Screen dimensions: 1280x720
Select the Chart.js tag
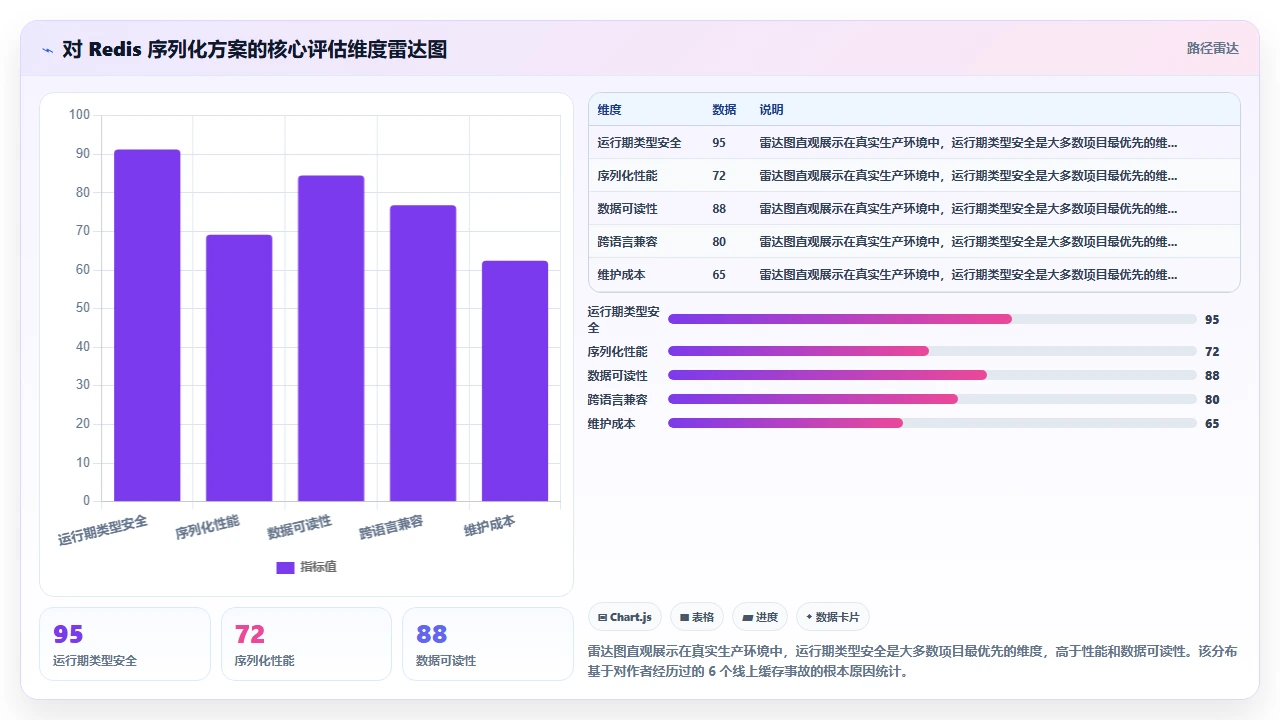pos(624,617)
